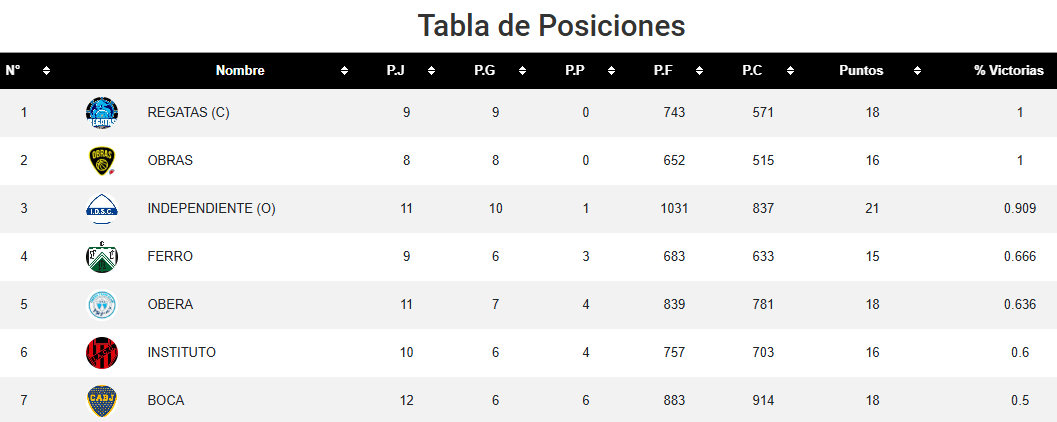Click the Tabla de Posiciones heading
This screenshot has width=1057, height=422.
pyautogui.click(x=551, y=26)
